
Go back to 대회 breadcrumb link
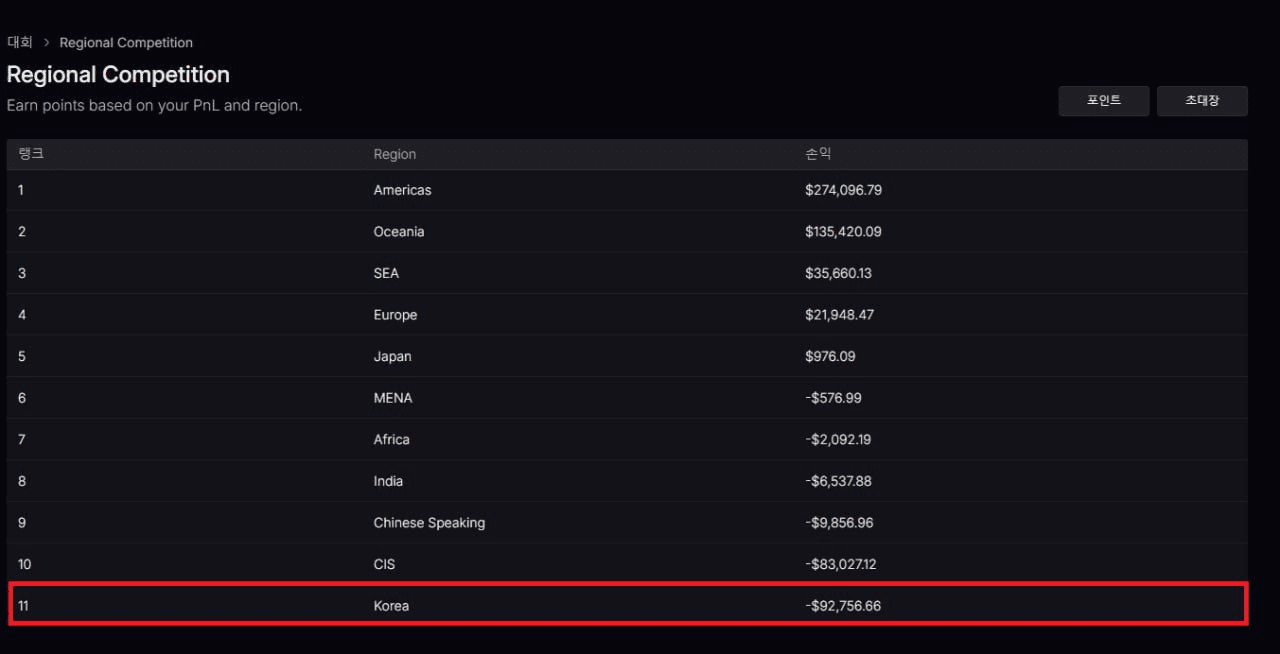pyautogui.click(x=20, y=43)
